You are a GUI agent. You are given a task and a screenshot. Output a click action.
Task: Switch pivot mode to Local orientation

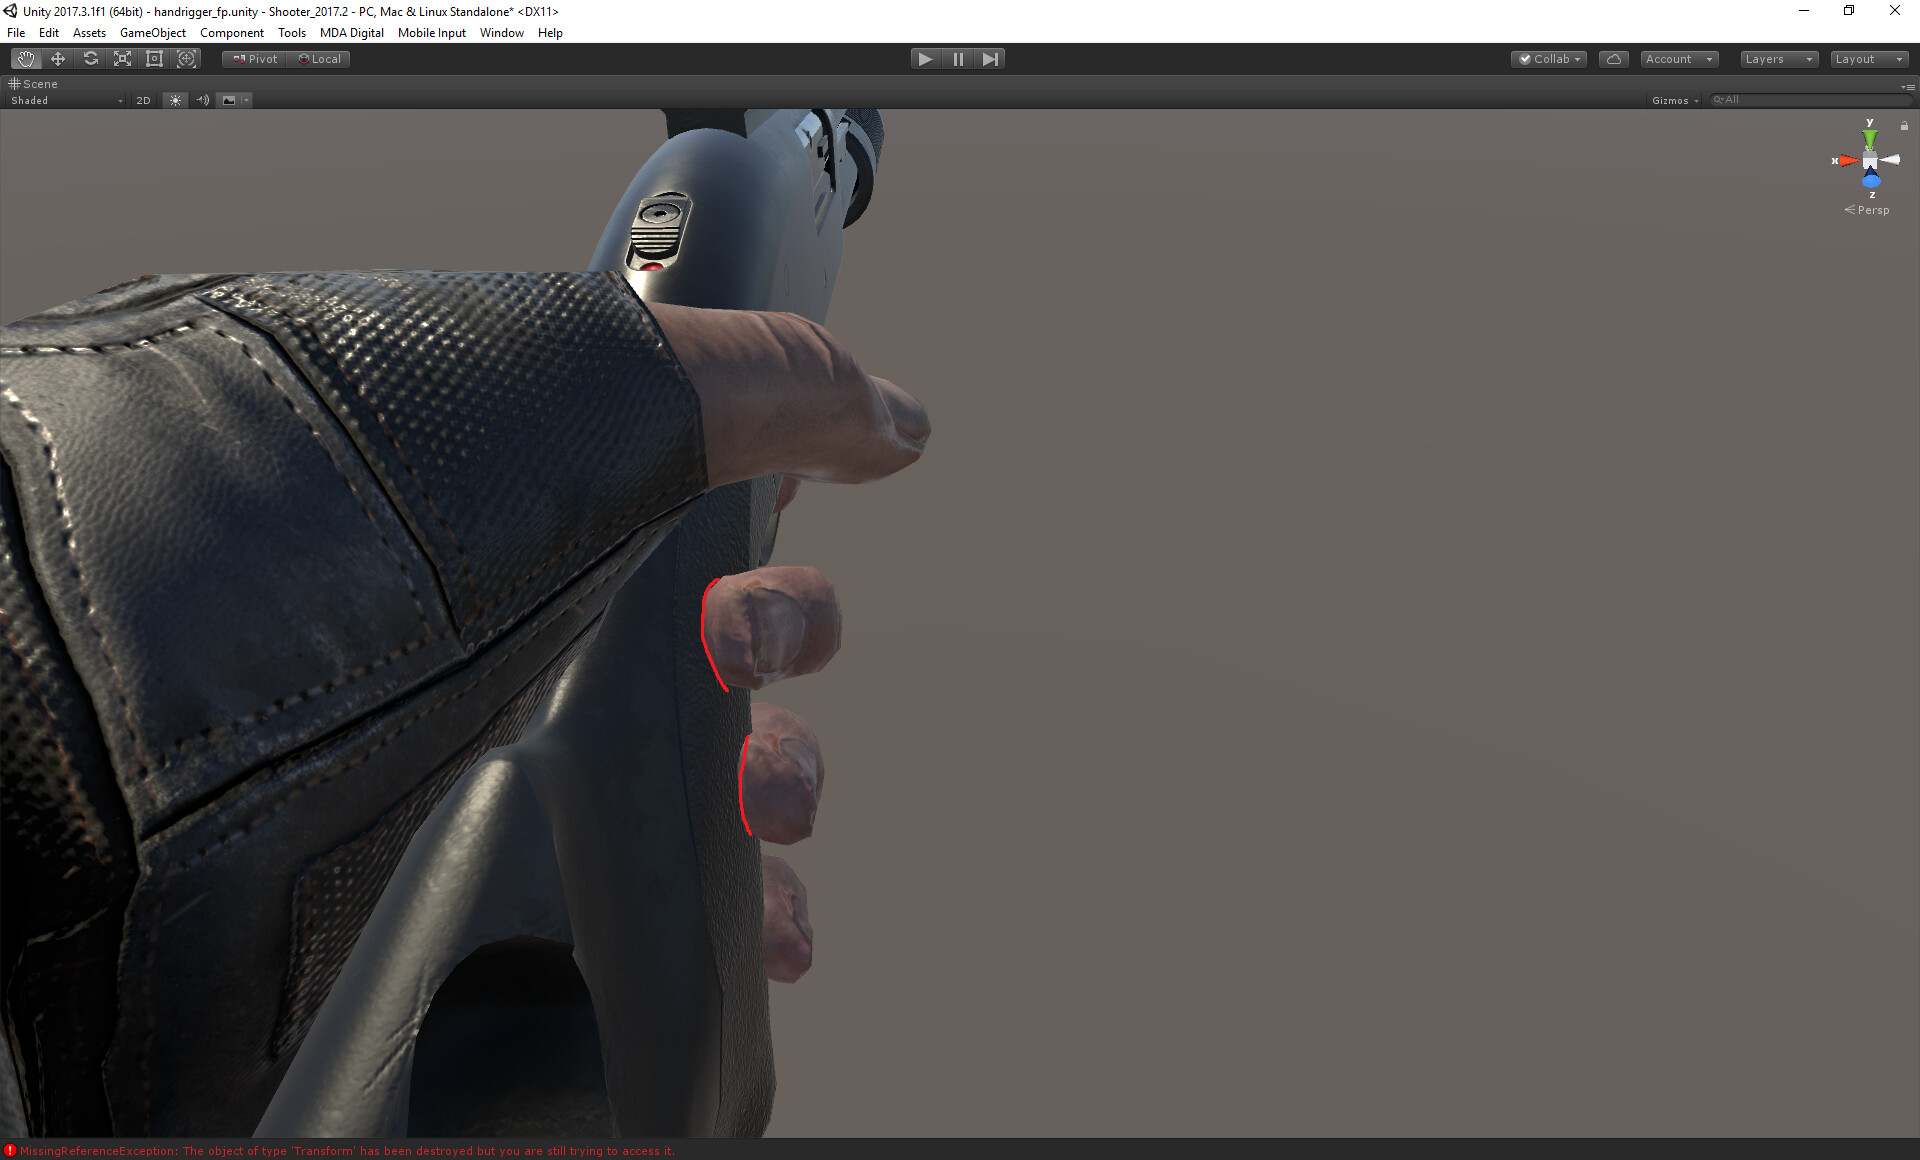(320, 58)
